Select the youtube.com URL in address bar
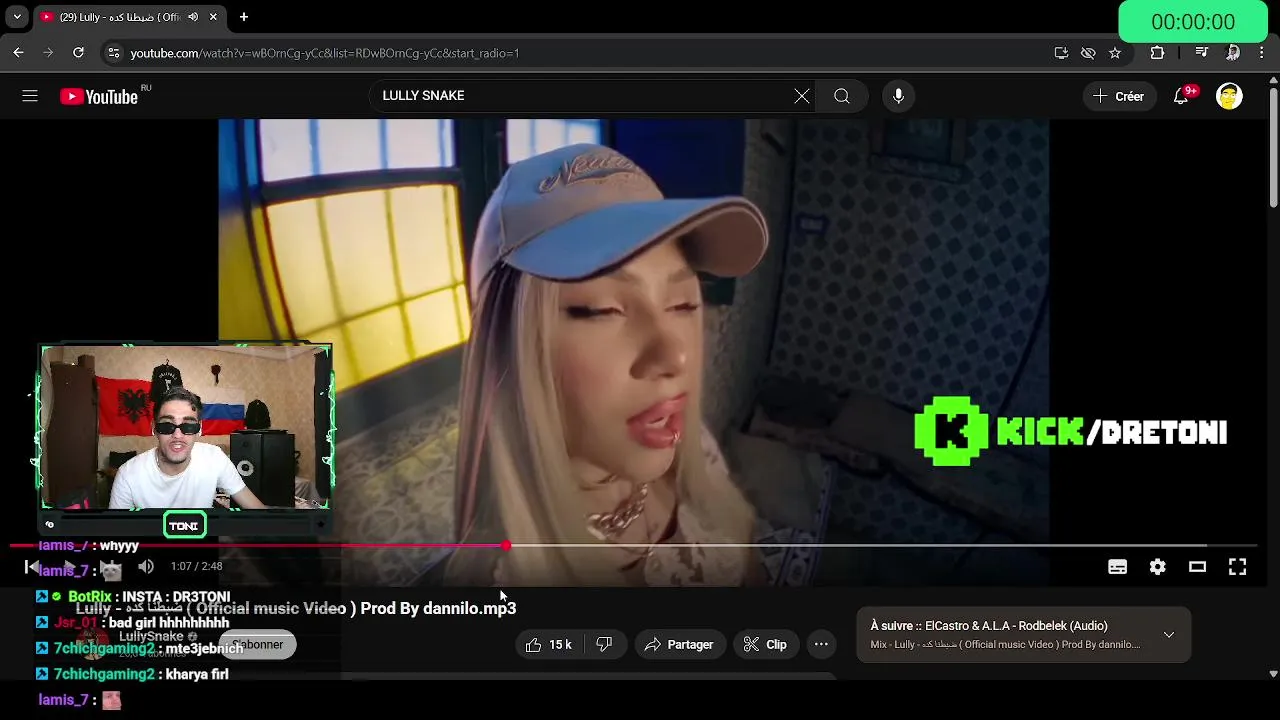The image size is (1280, 720). tap(325, 53)
